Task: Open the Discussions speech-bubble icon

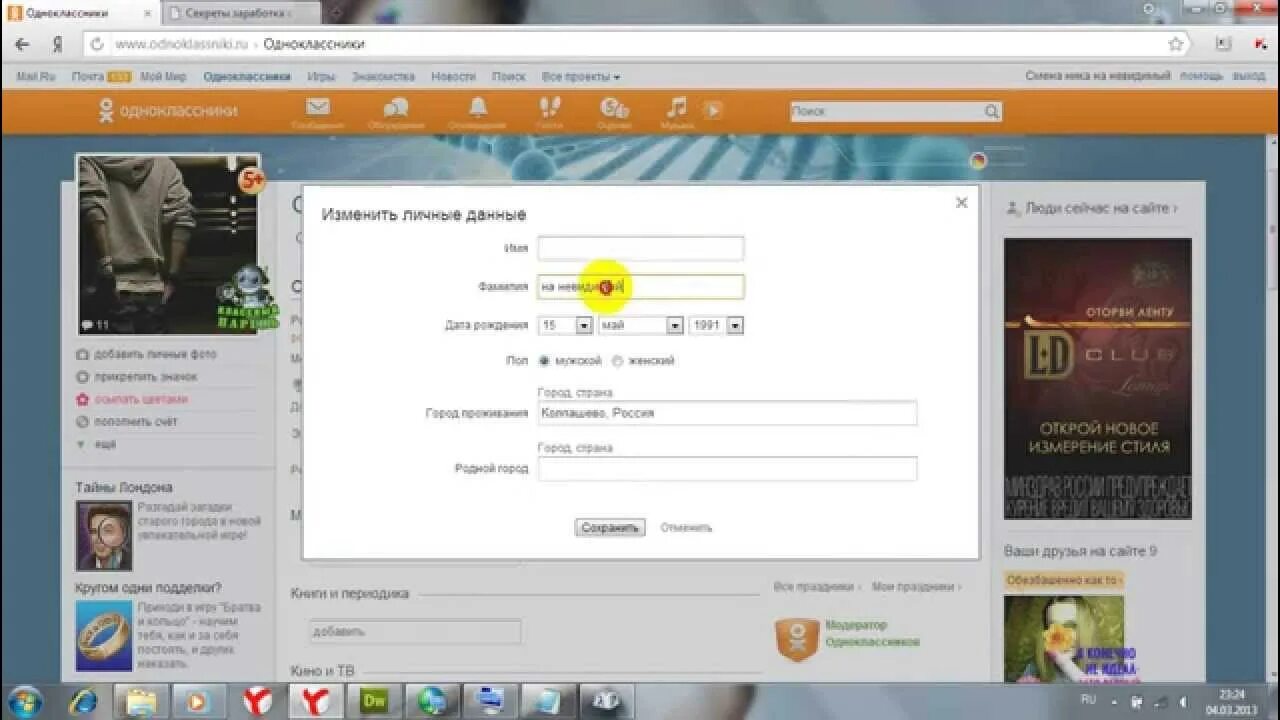Action: coord(396,108)
